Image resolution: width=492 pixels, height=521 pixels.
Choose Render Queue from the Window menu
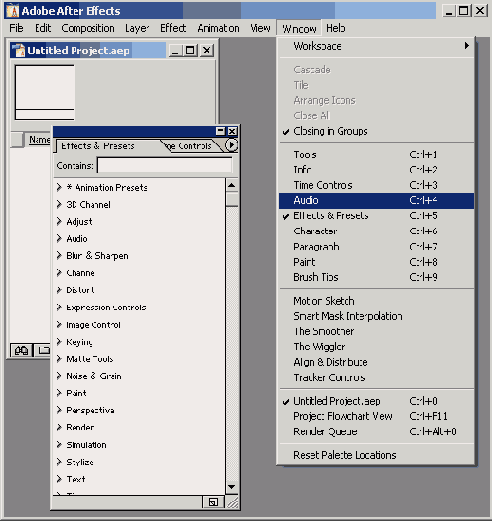[377, 432]
